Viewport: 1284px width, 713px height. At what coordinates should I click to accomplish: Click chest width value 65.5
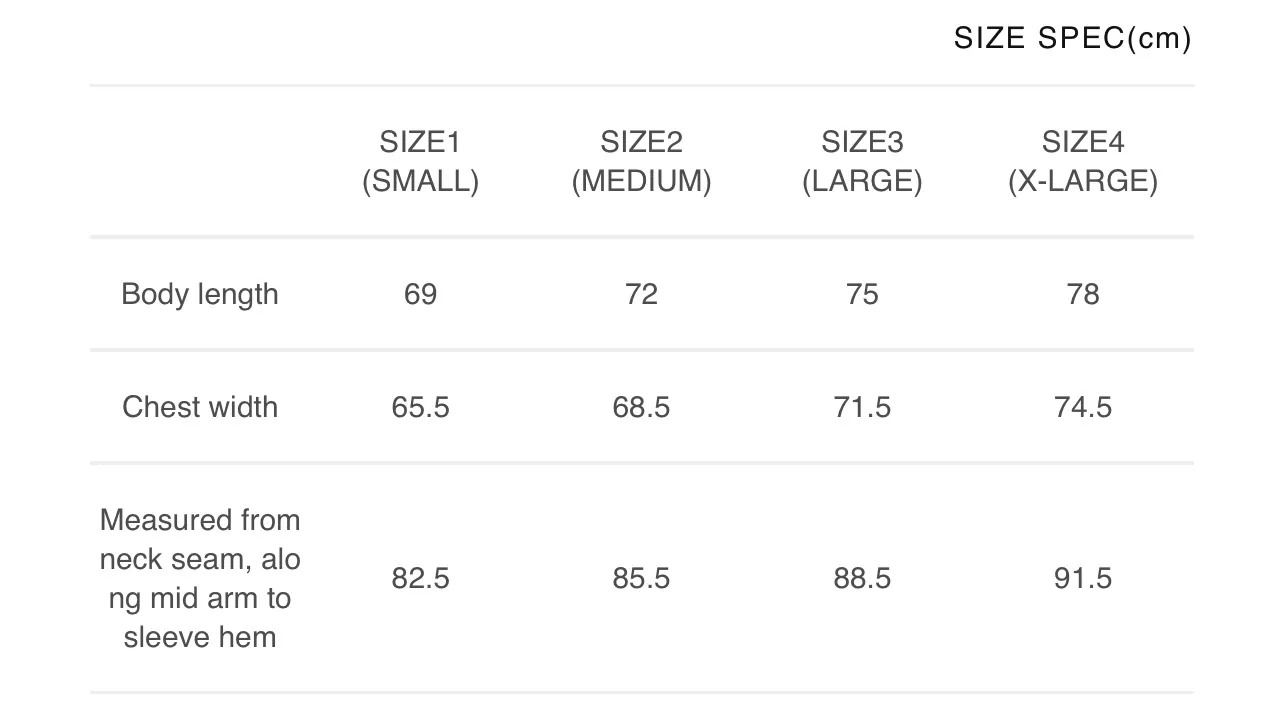coord(420,407)
